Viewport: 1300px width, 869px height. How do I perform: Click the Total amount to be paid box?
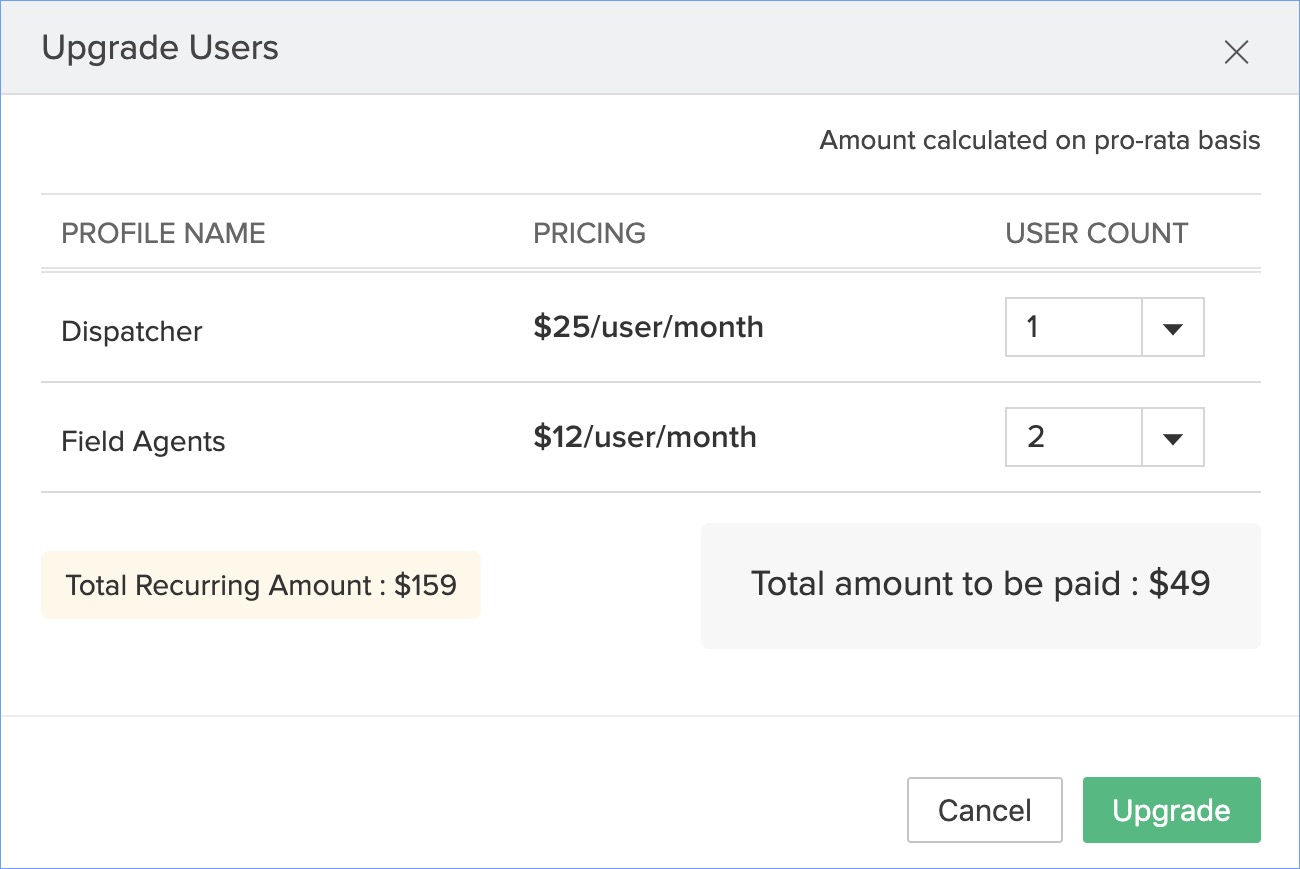click(x=980, y=584)
